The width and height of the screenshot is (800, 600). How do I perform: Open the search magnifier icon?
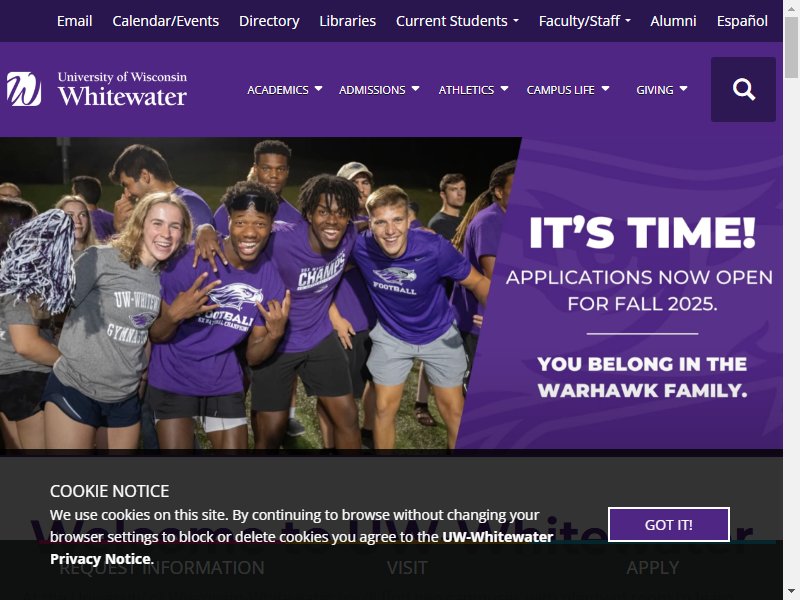(743, 89)
